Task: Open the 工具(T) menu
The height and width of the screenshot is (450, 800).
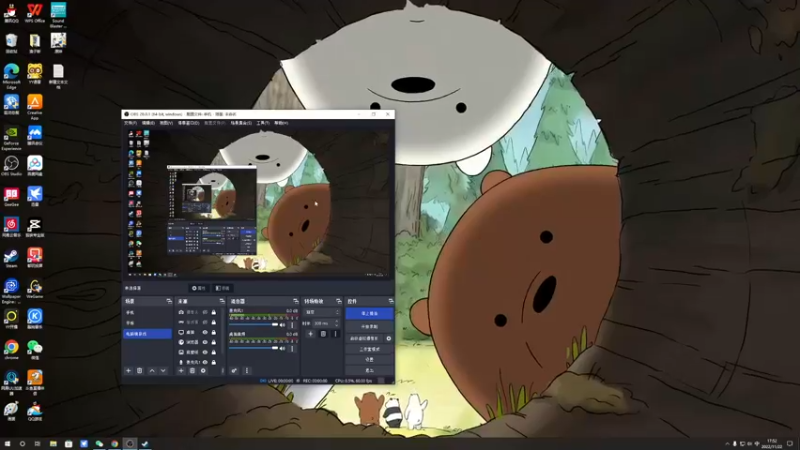Action: [x=263, y=123]
